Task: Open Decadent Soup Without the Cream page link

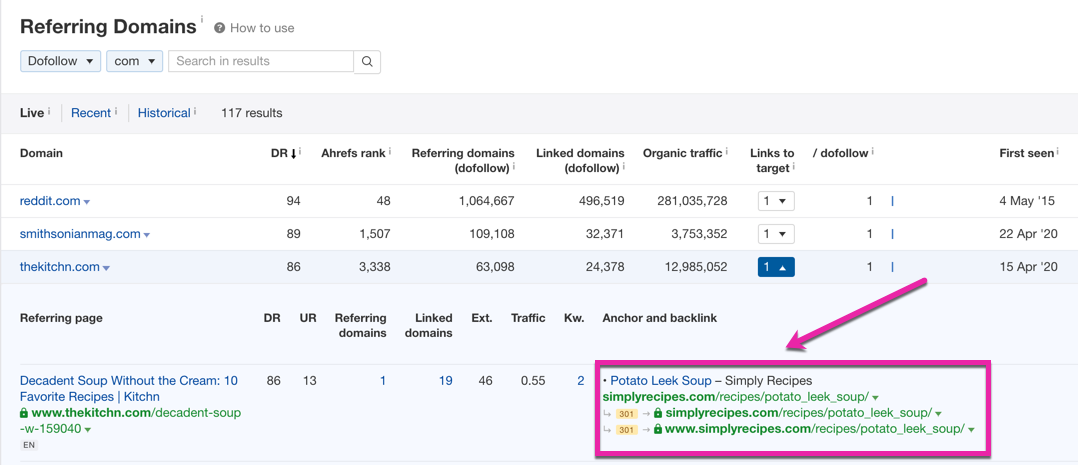Action: pyautogui.click(x=129, y=389)
